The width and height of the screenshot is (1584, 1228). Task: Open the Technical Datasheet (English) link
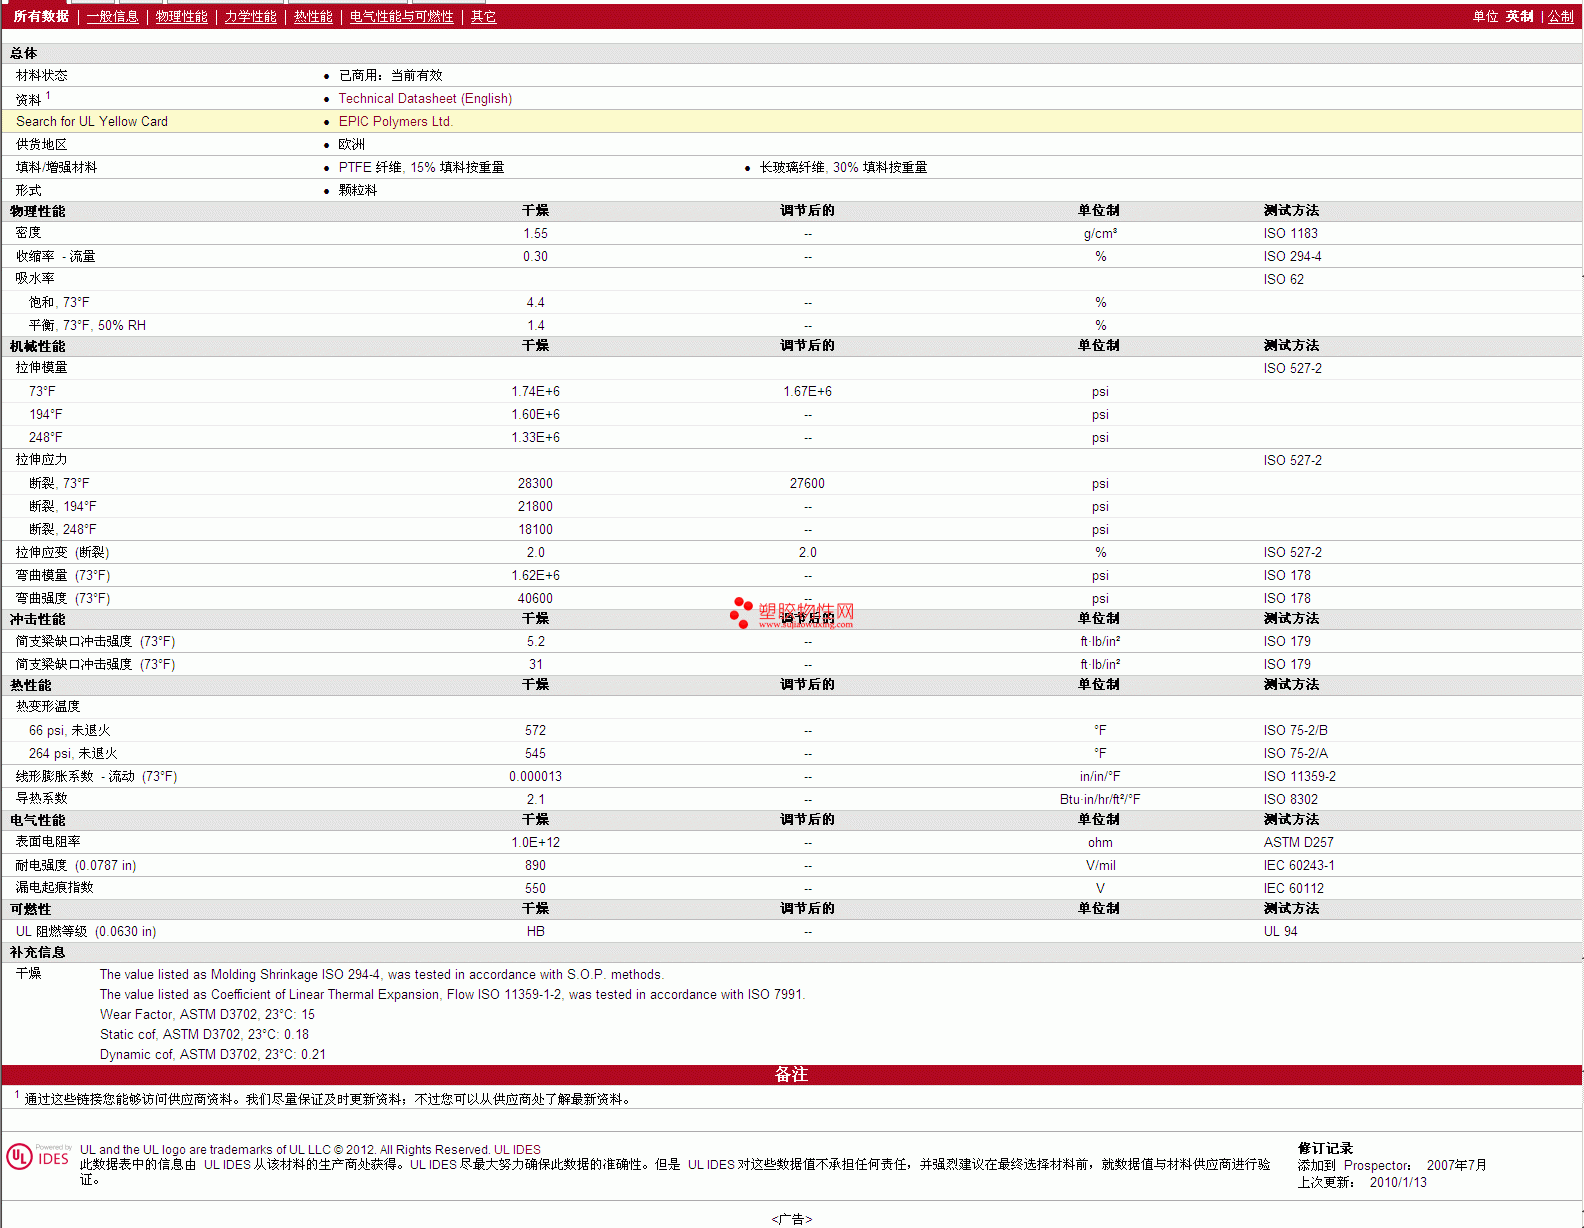pos(425,98)
